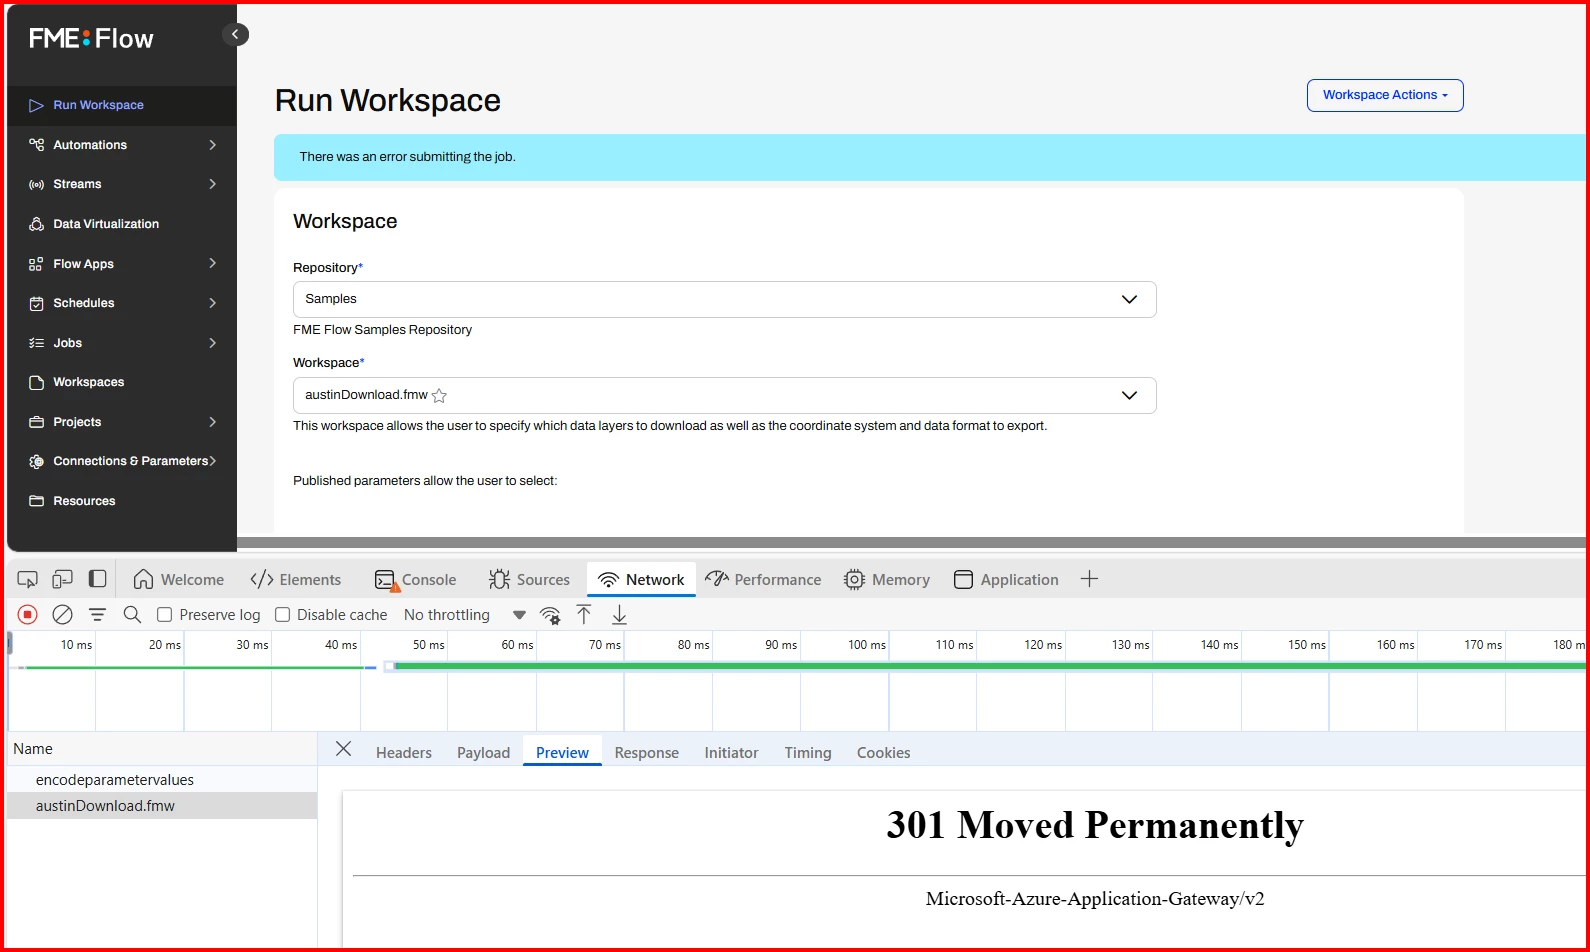This screenshot has height=952, width=1590.
Task: Select the Preview tab
Action: (562, 752)
